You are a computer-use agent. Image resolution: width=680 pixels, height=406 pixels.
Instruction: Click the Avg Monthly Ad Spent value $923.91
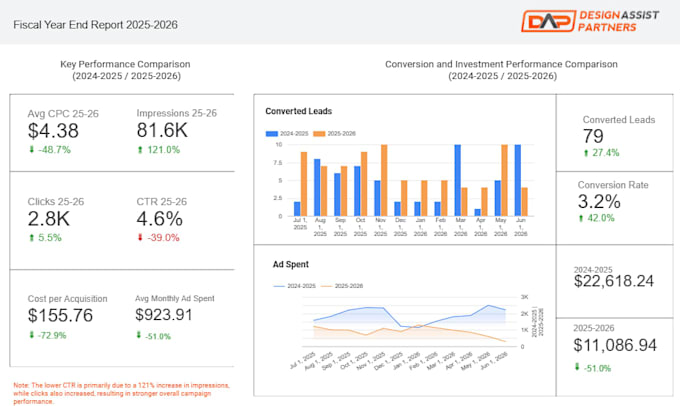click(x=163, y=314)
